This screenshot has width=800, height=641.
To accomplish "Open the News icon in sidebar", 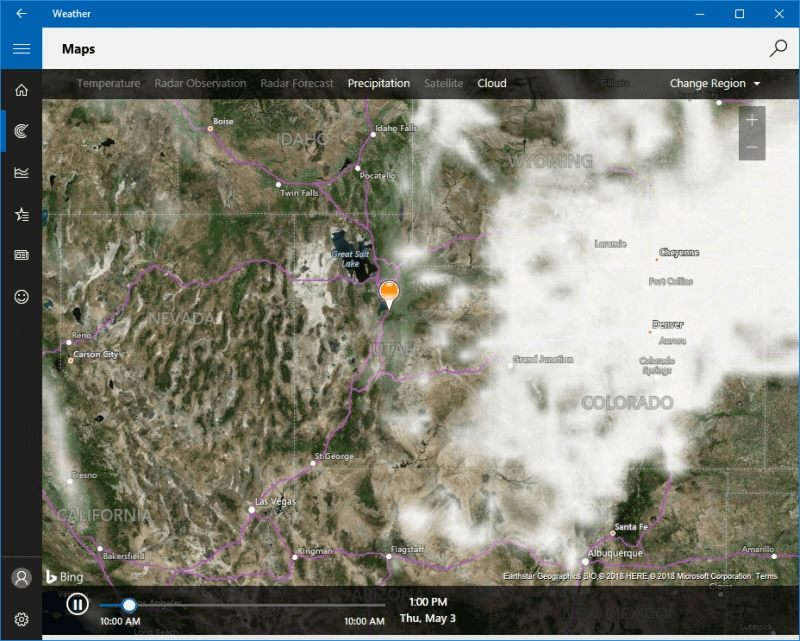I will pyautogui.click(x=21, y=255).
